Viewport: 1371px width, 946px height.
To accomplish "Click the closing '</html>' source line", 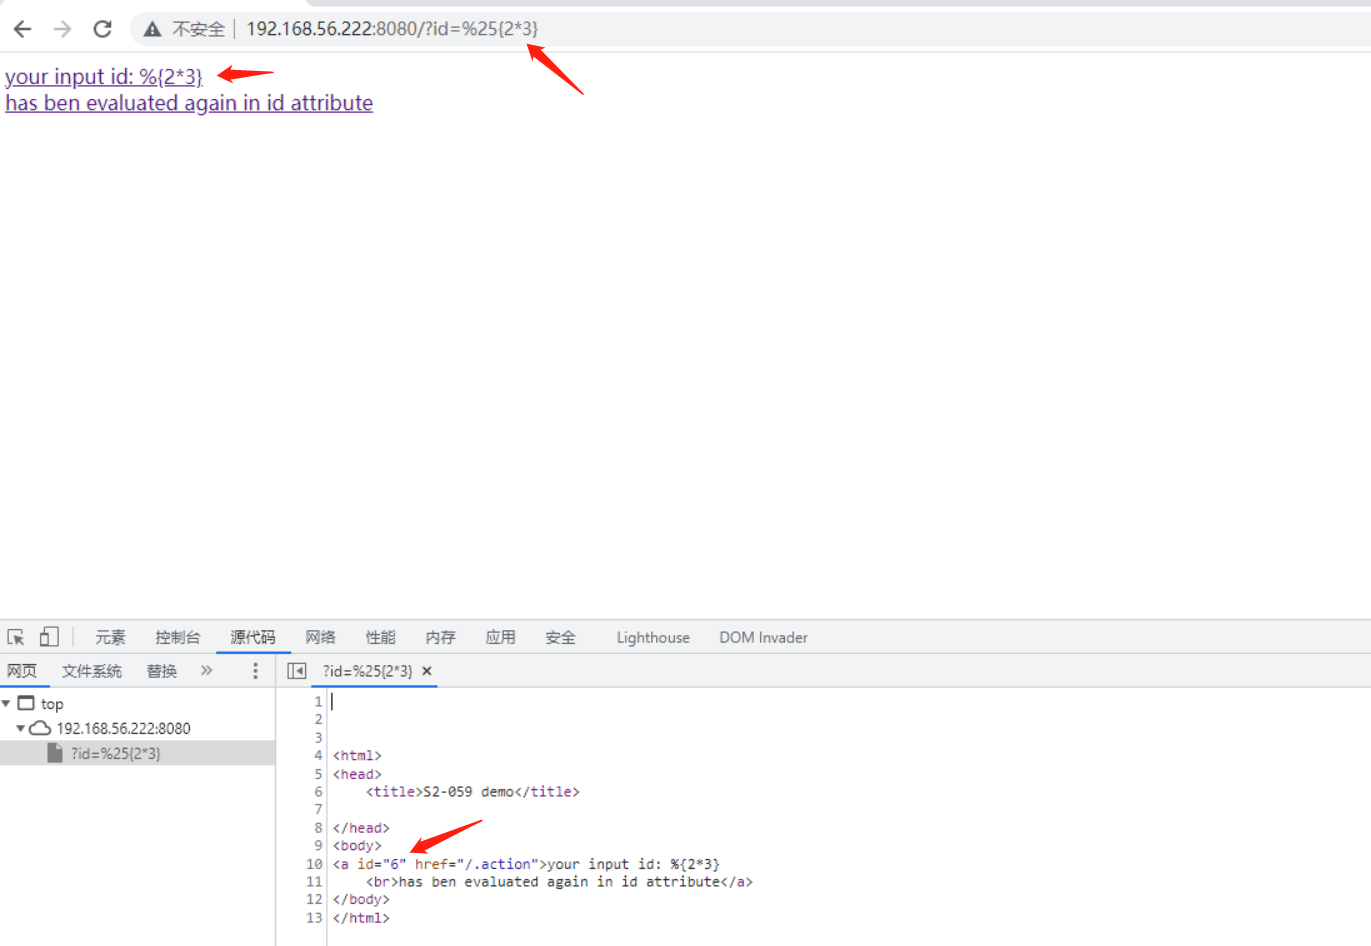I will pyautogui.click(x=361, y=918).
